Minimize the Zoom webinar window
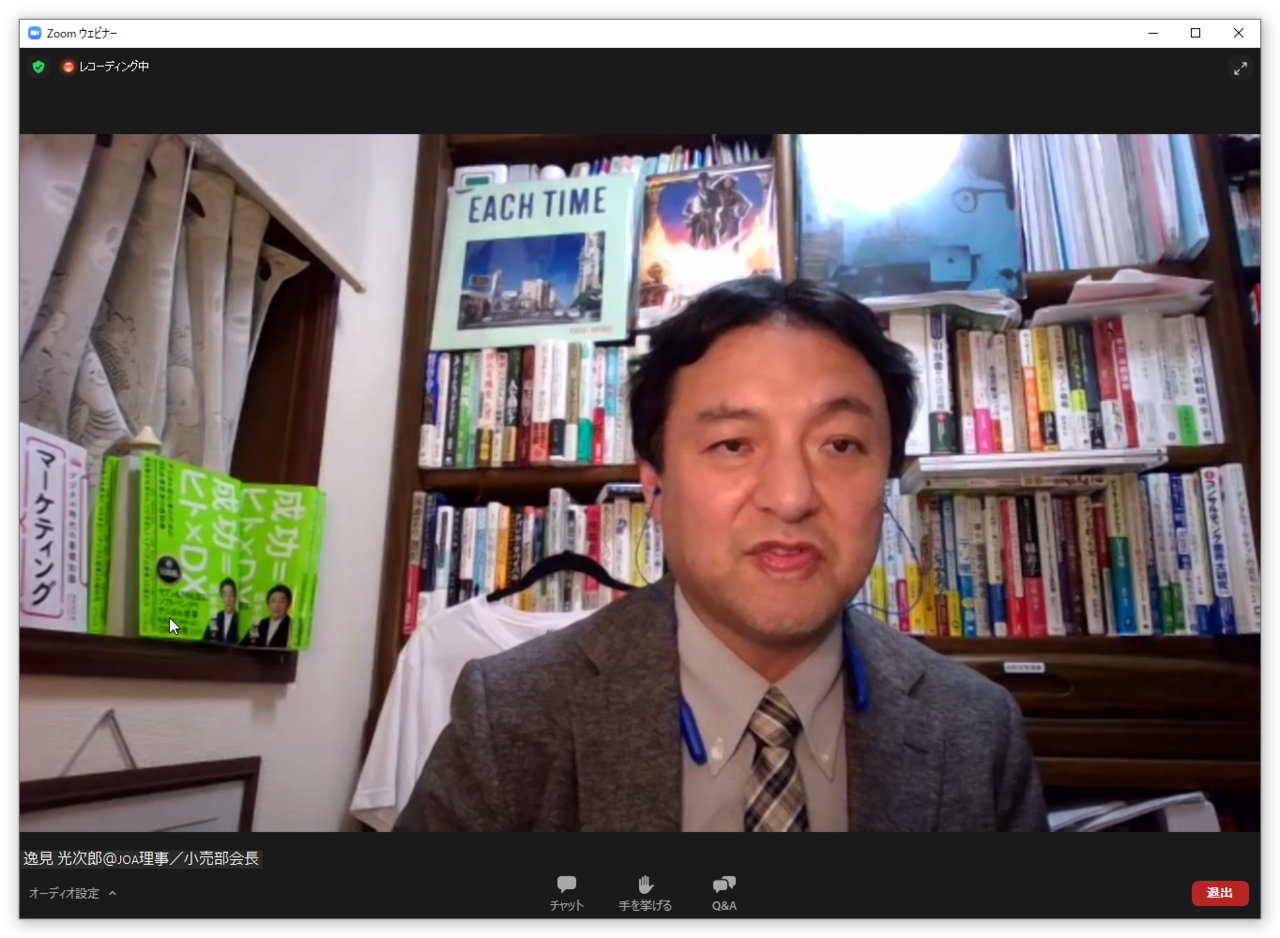This screenshot has width=1280, height=938. pos(1153,33)
